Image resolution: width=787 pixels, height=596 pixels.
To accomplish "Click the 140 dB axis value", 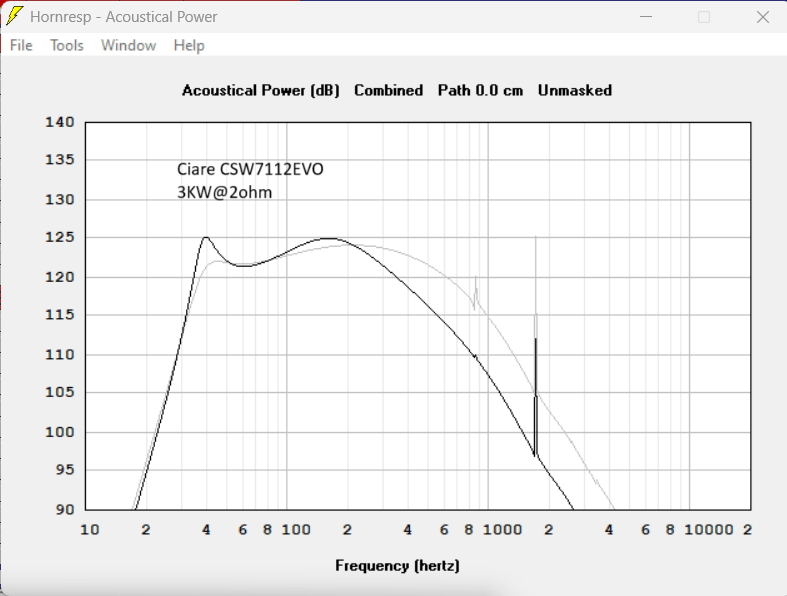I will point(60,122).
